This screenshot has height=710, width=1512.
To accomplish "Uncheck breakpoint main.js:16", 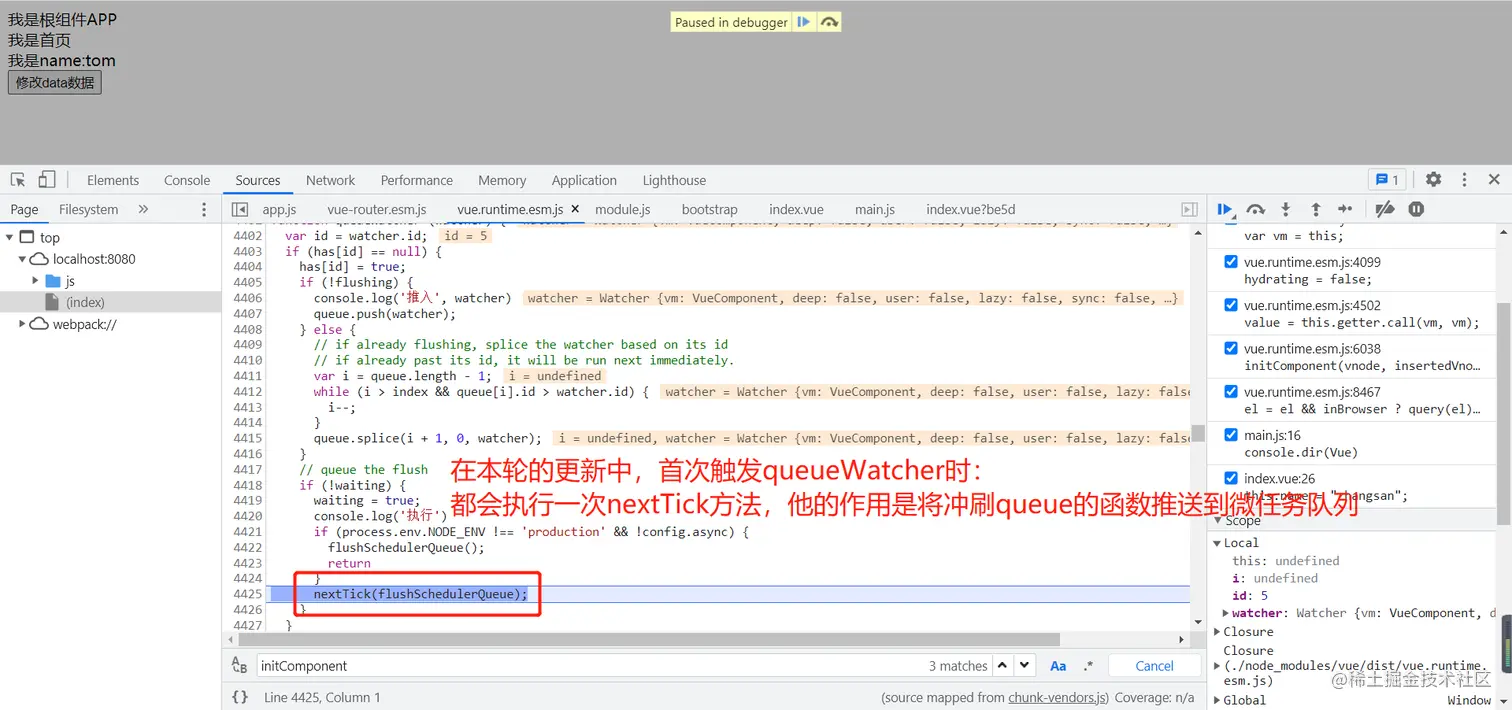I will pyautogui.click(x=1231, y=434).
